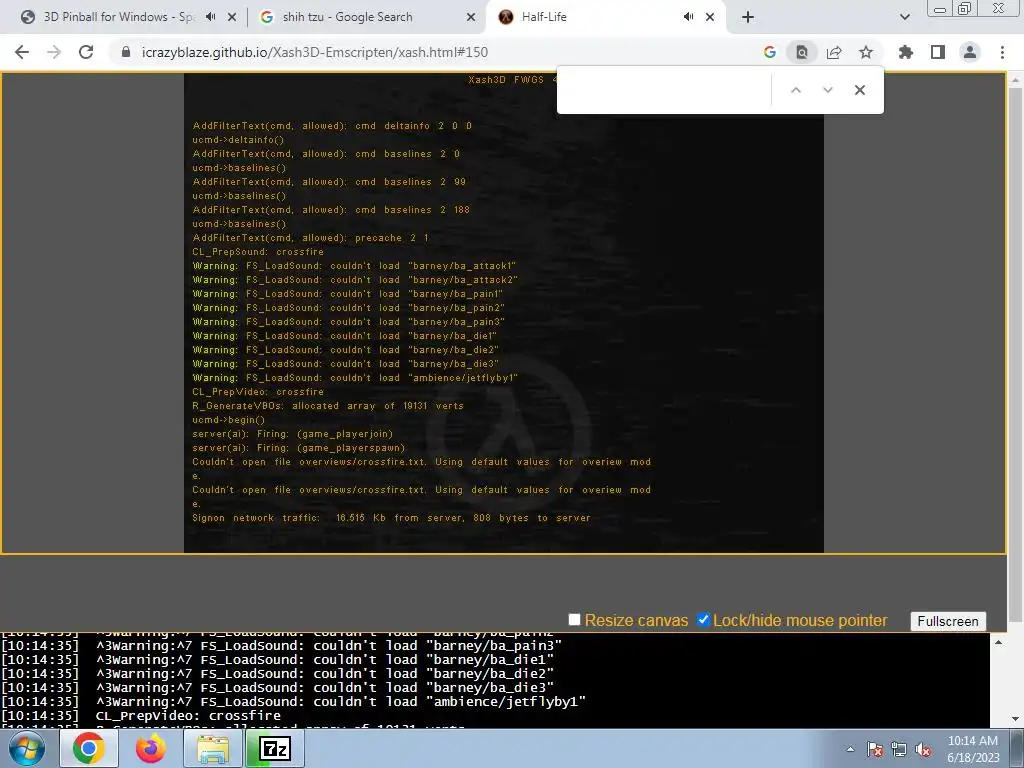Open the Action Center flag icon

click(x=875, y=749)
